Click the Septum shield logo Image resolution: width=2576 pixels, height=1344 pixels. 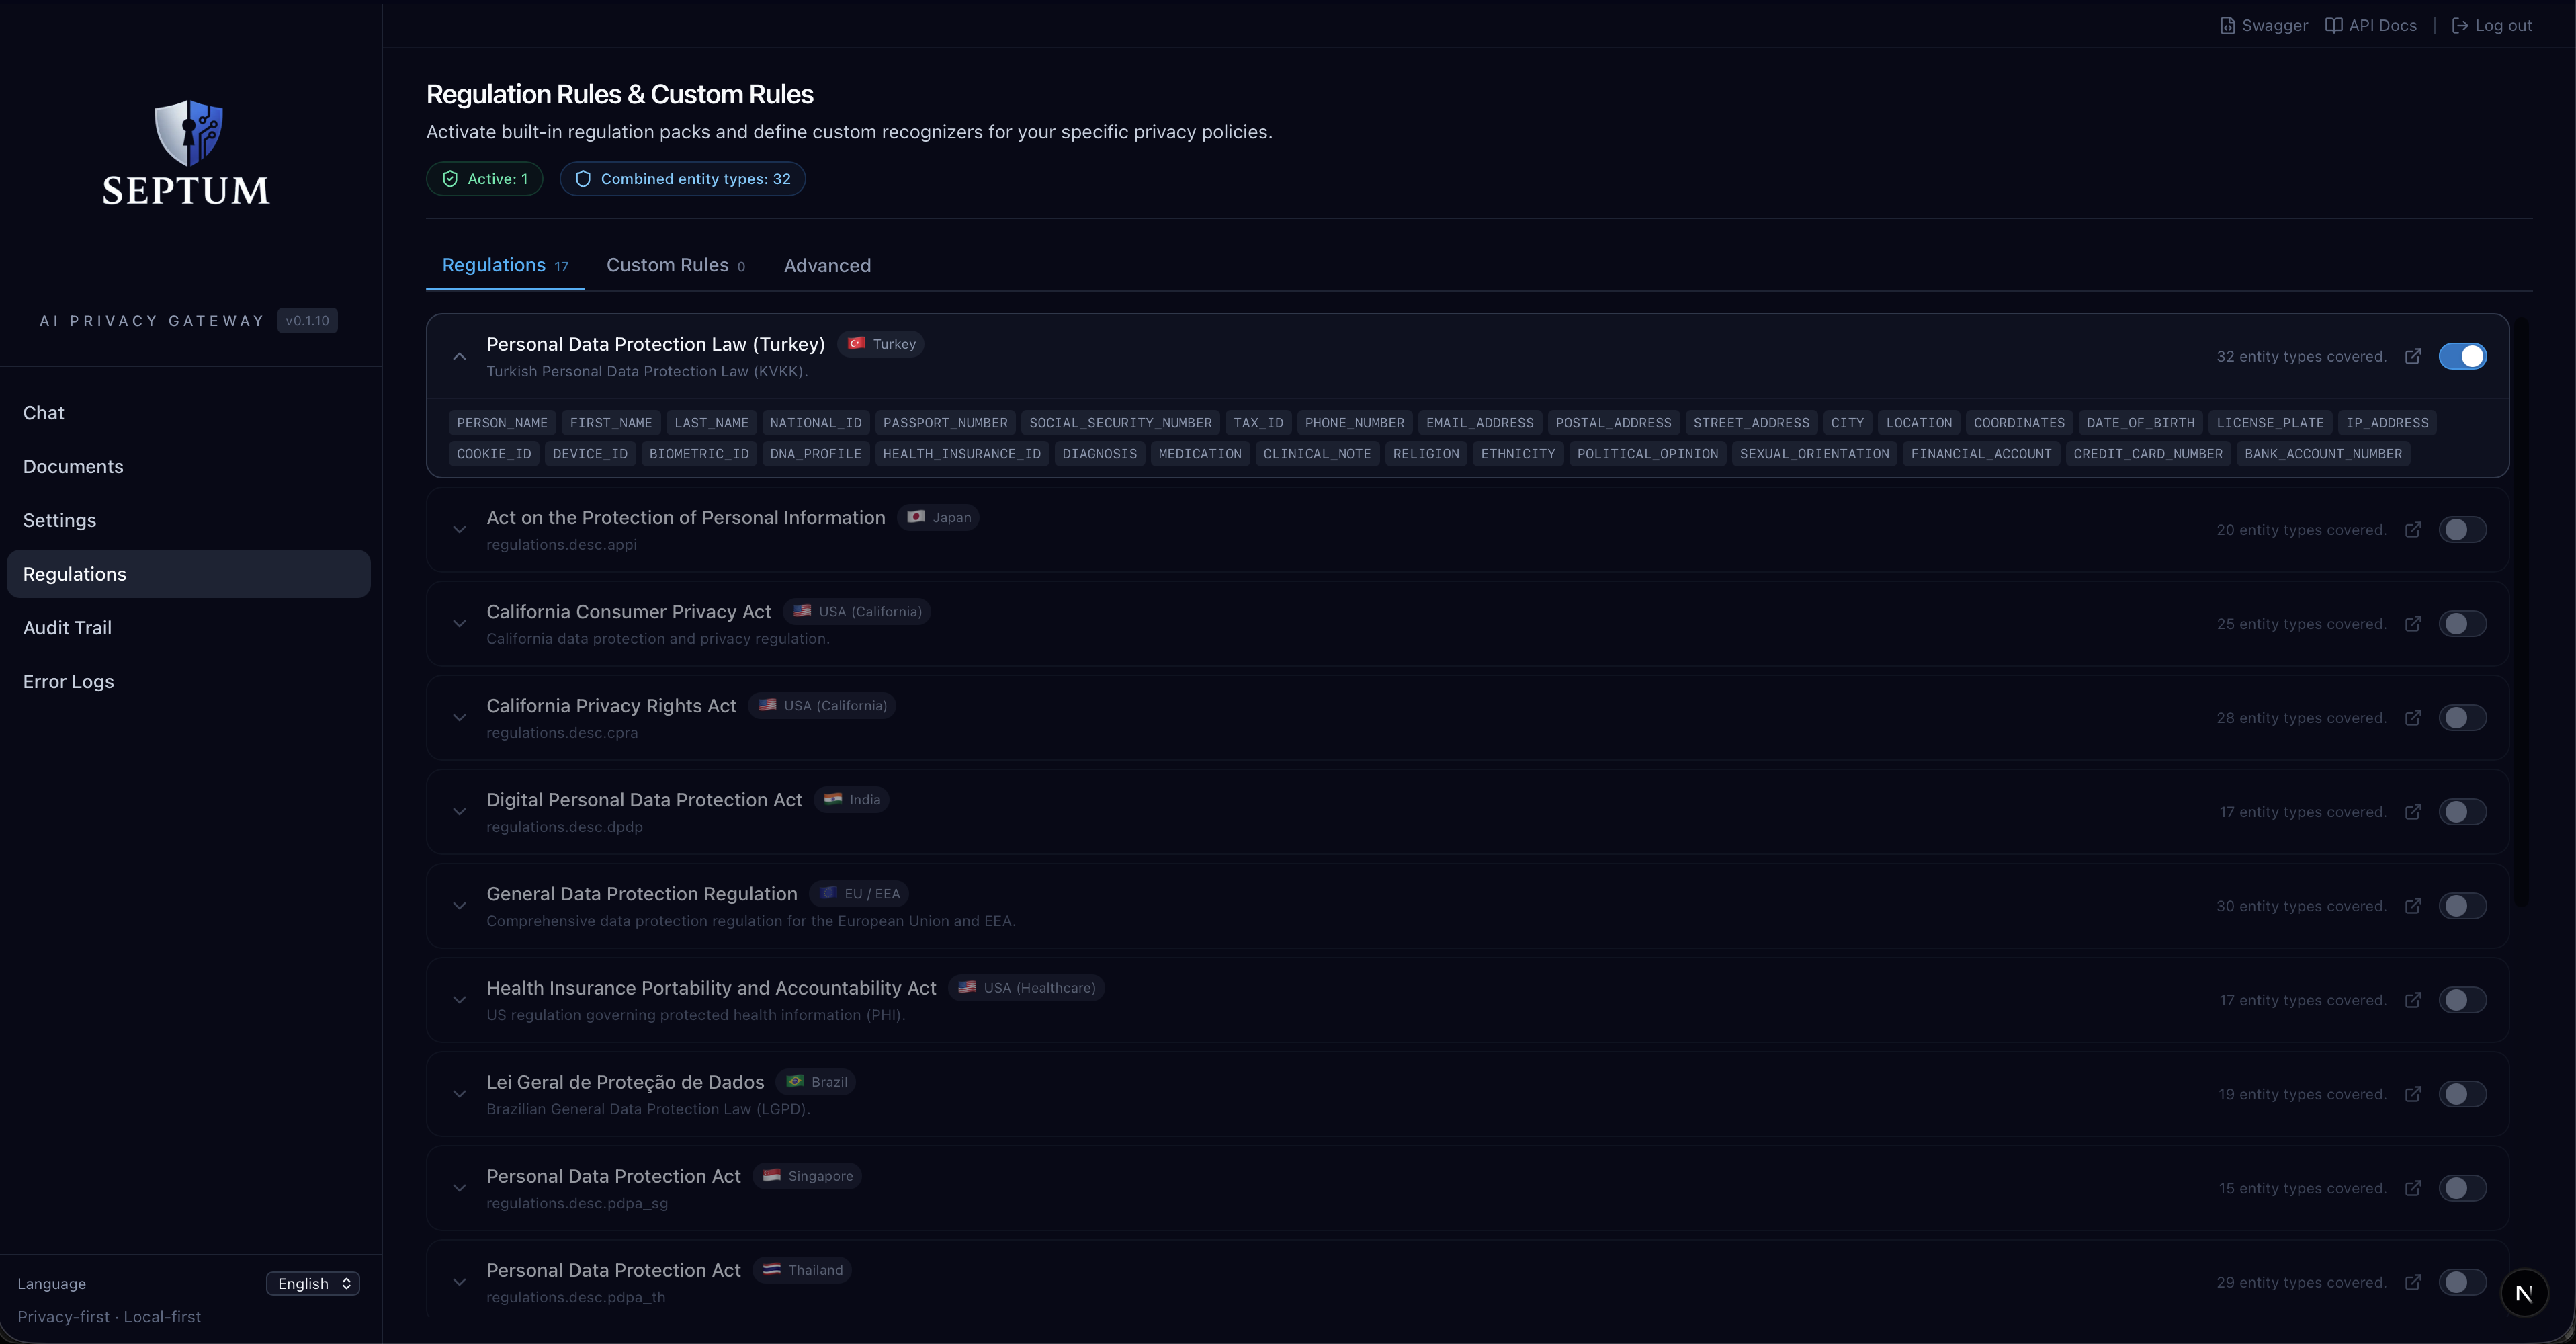[x=188, y=133]
